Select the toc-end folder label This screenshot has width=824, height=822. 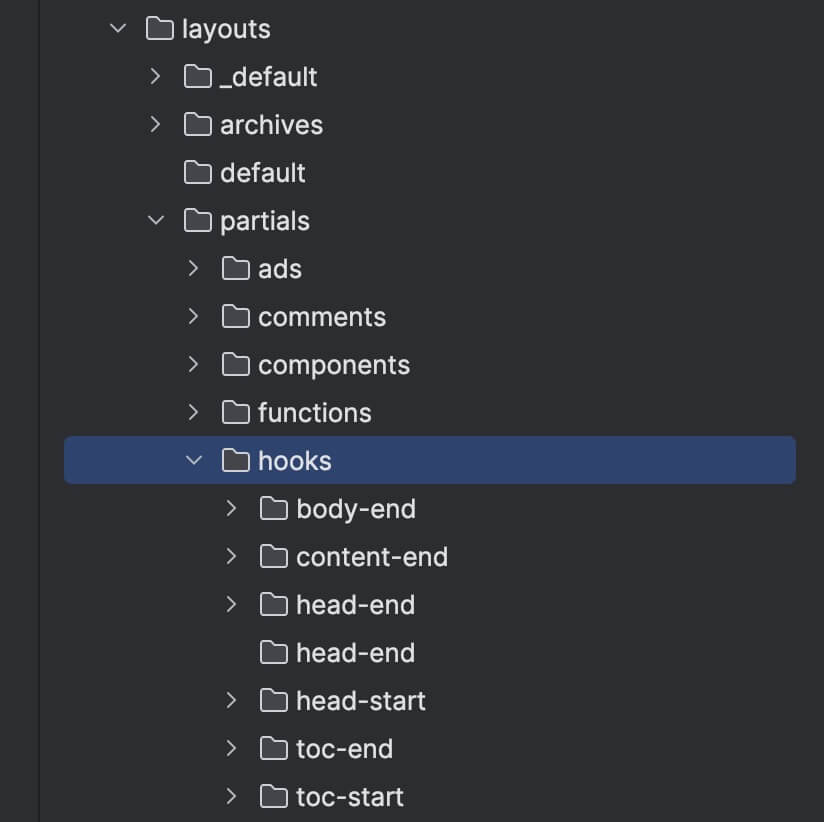point(344,748)
